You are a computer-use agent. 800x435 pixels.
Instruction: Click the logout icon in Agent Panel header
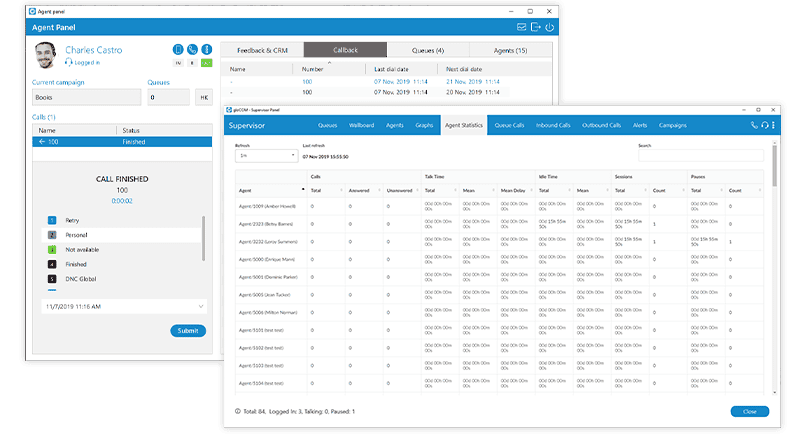coord(535,27)
